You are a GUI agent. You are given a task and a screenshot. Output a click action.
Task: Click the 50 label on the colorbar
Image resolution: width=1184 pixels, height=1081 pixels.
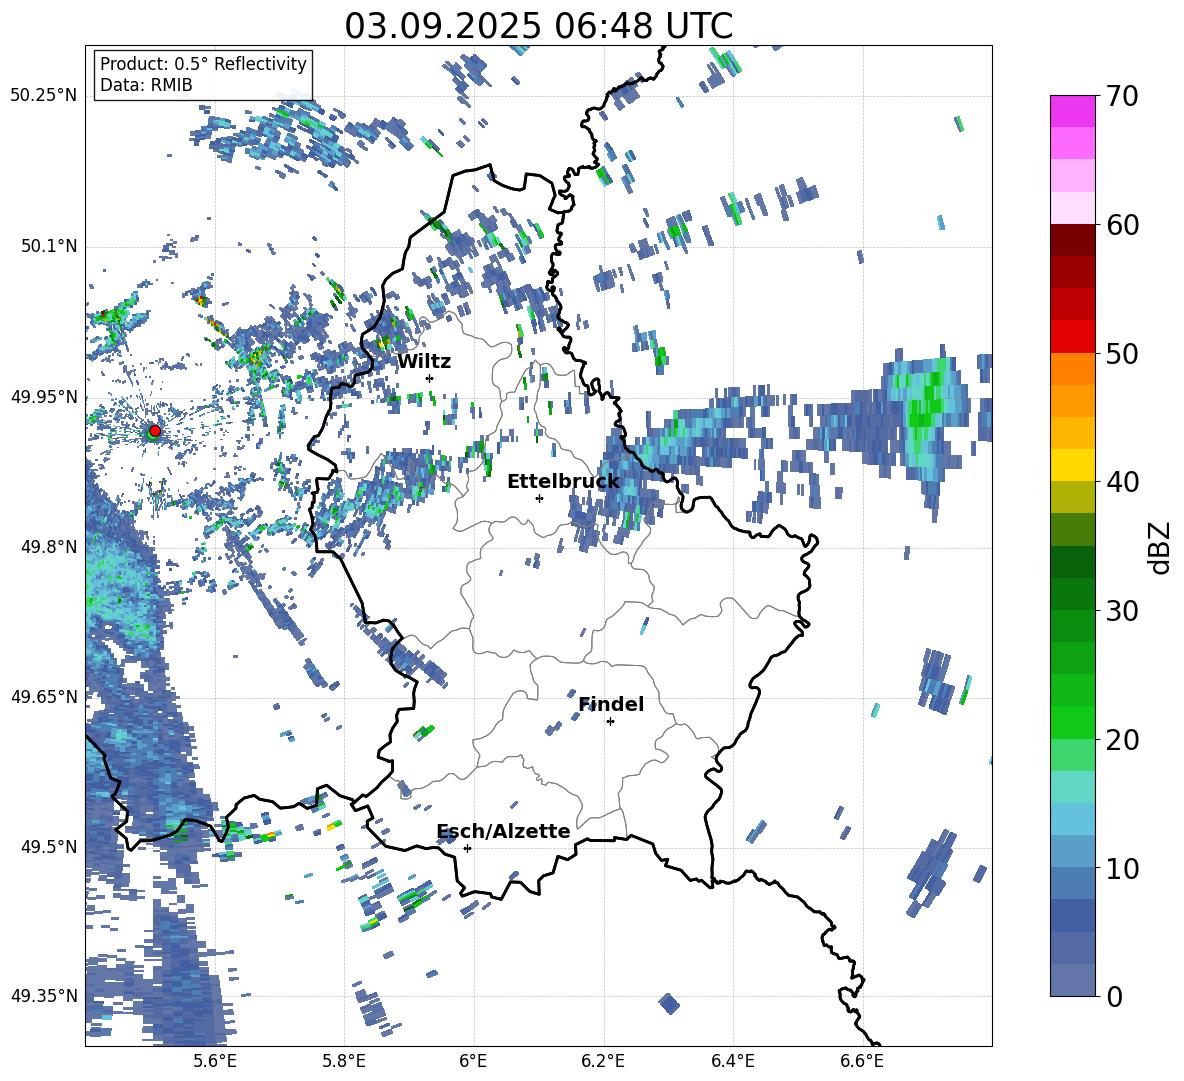pos(1123,353)
